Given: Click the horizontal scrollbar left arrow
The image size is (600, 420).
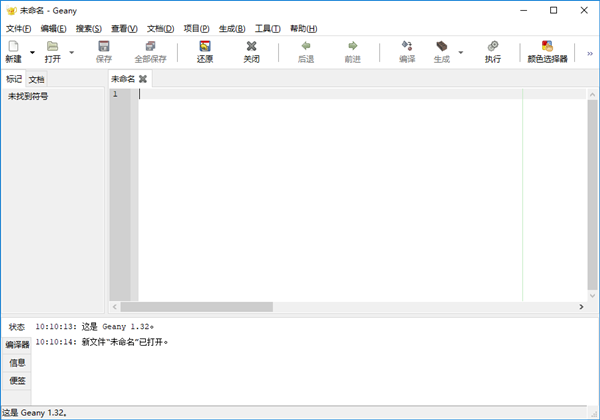Looking at the screenshot, I should click(115, 307).
